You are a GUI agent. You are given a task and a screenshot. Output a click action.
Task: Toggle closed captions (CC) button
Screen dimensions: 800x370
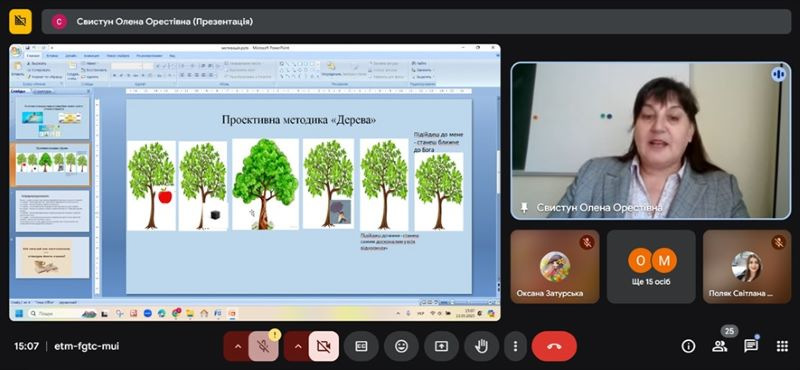pos(361,346)
